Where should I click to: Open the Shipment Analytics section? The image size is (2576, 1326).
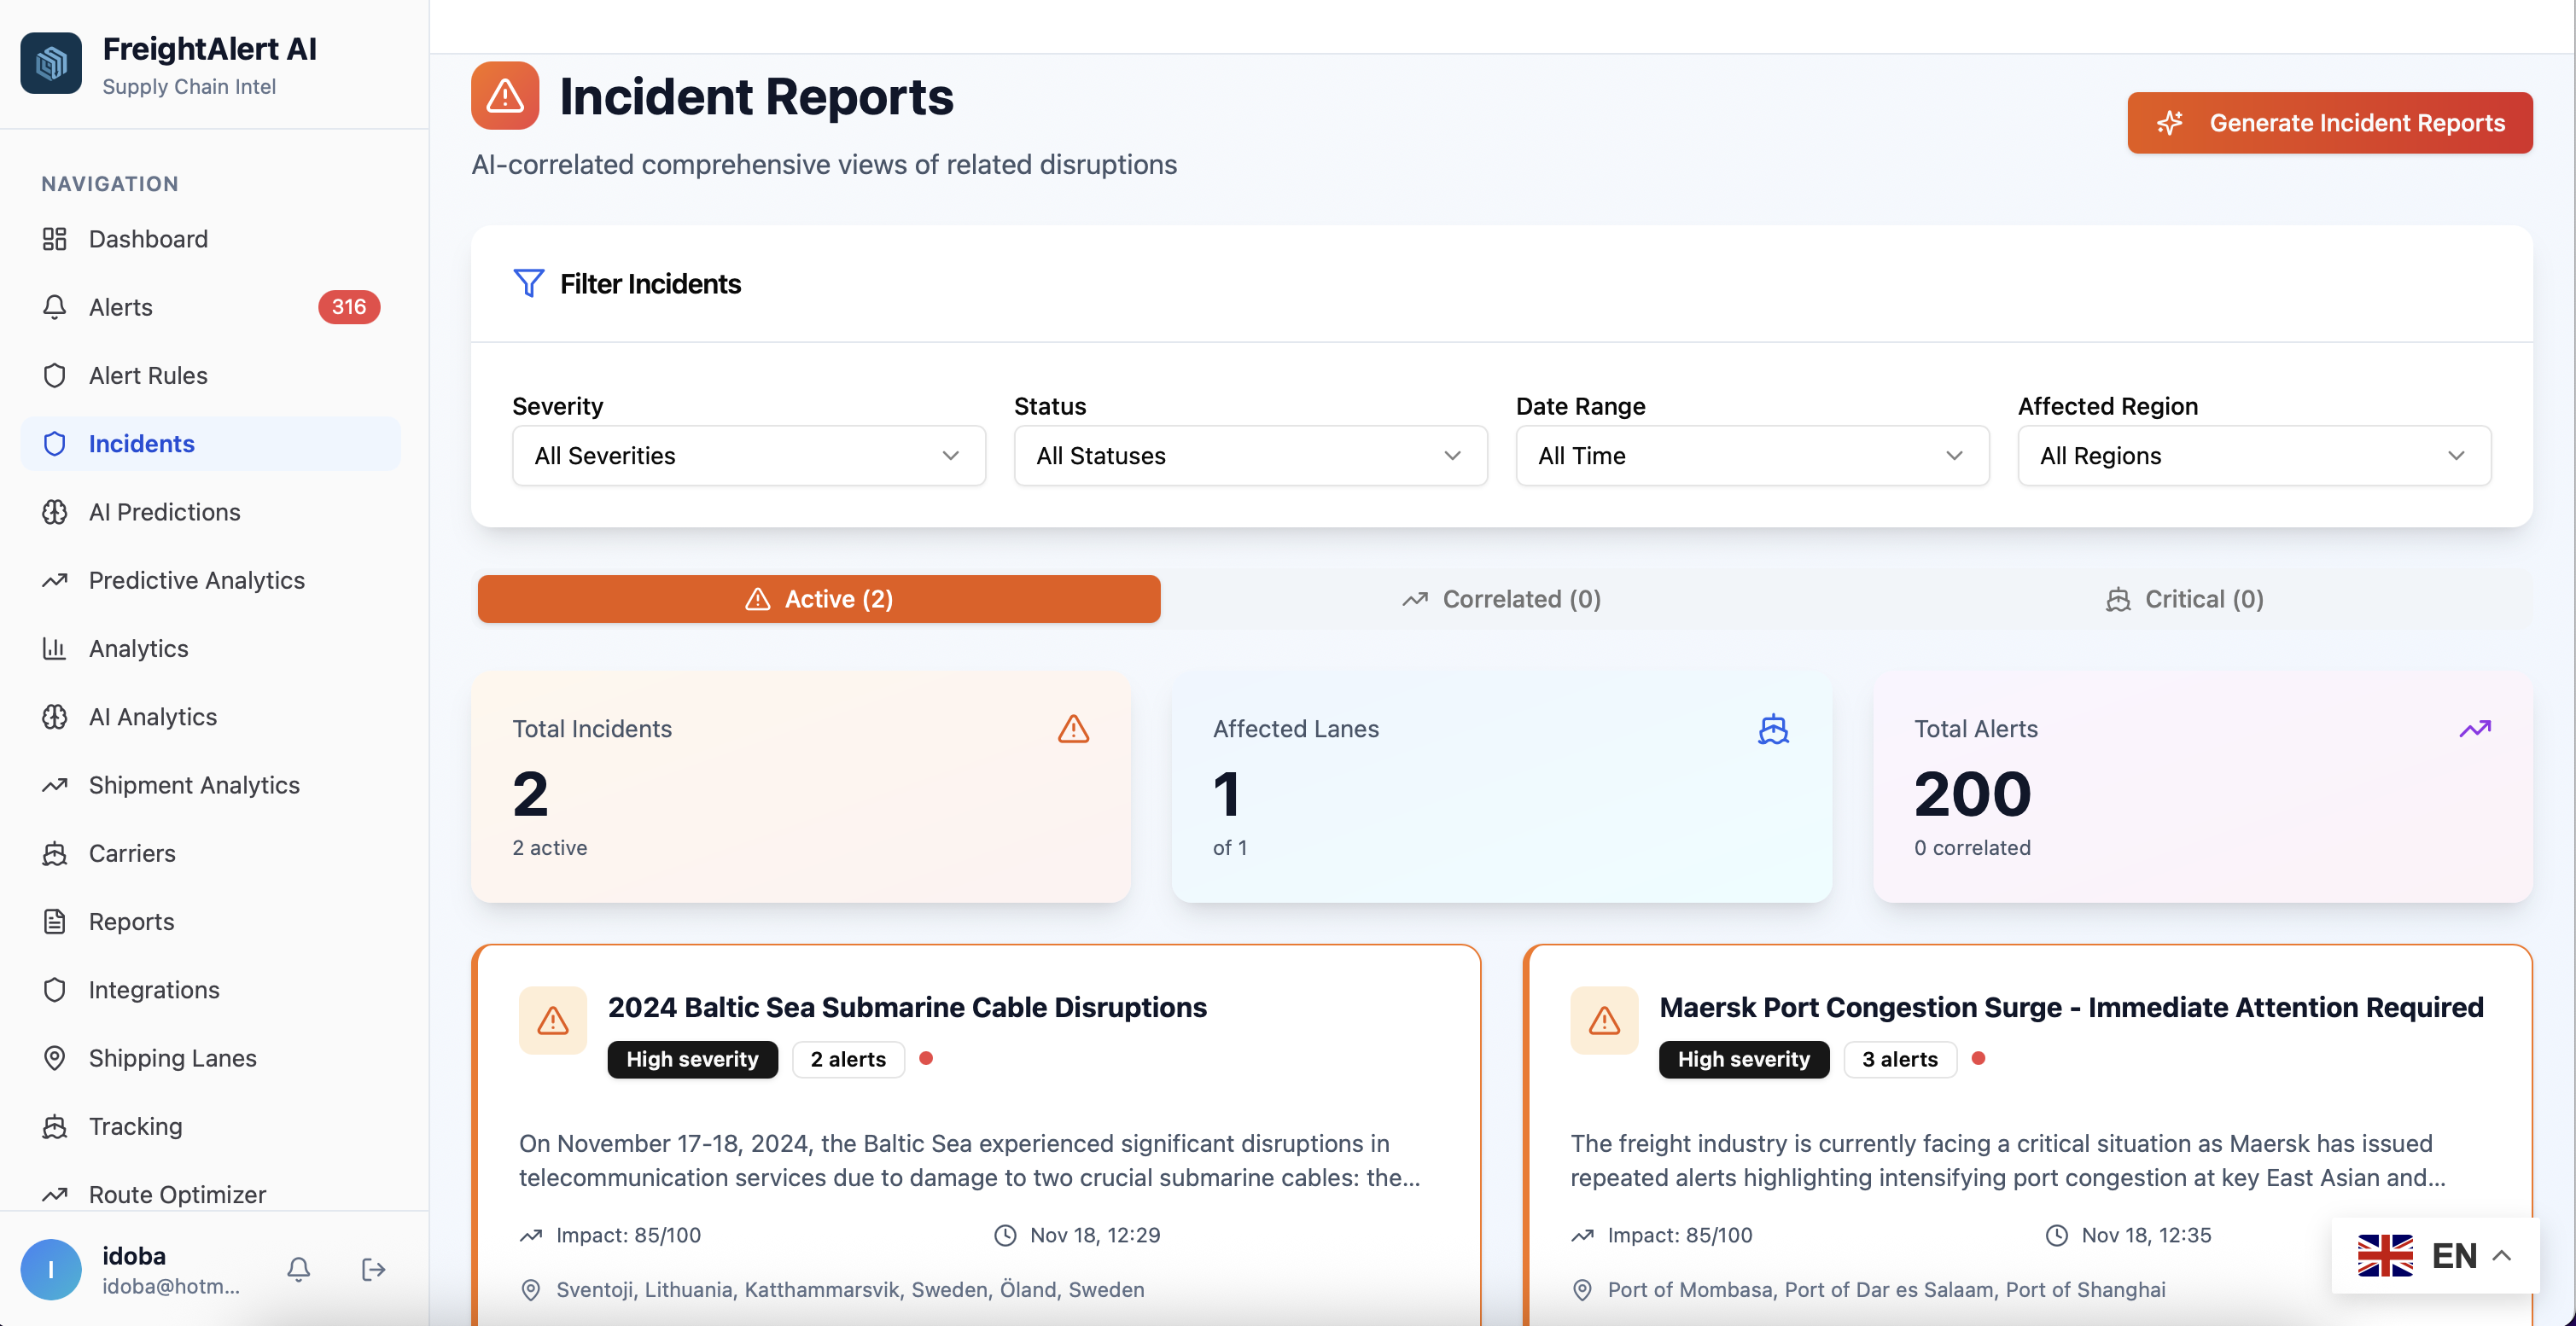194,785
